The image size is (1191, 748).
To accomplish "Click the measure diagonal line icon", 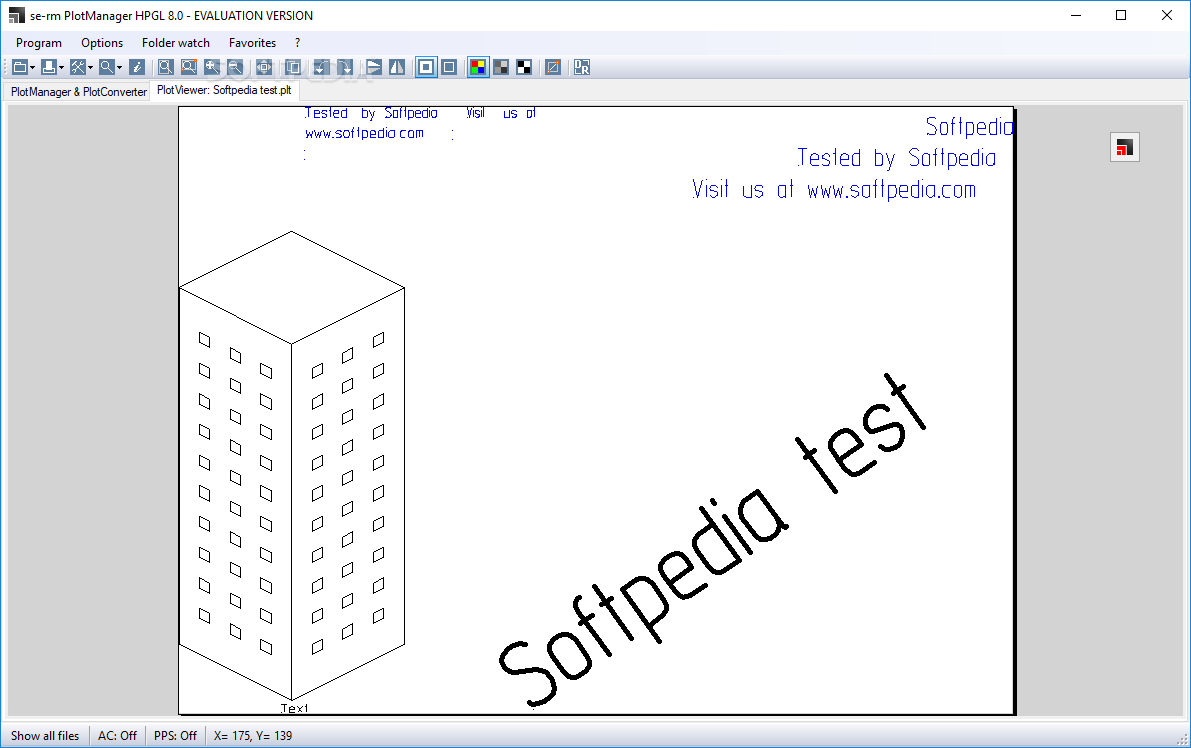I will pos(553,68).
